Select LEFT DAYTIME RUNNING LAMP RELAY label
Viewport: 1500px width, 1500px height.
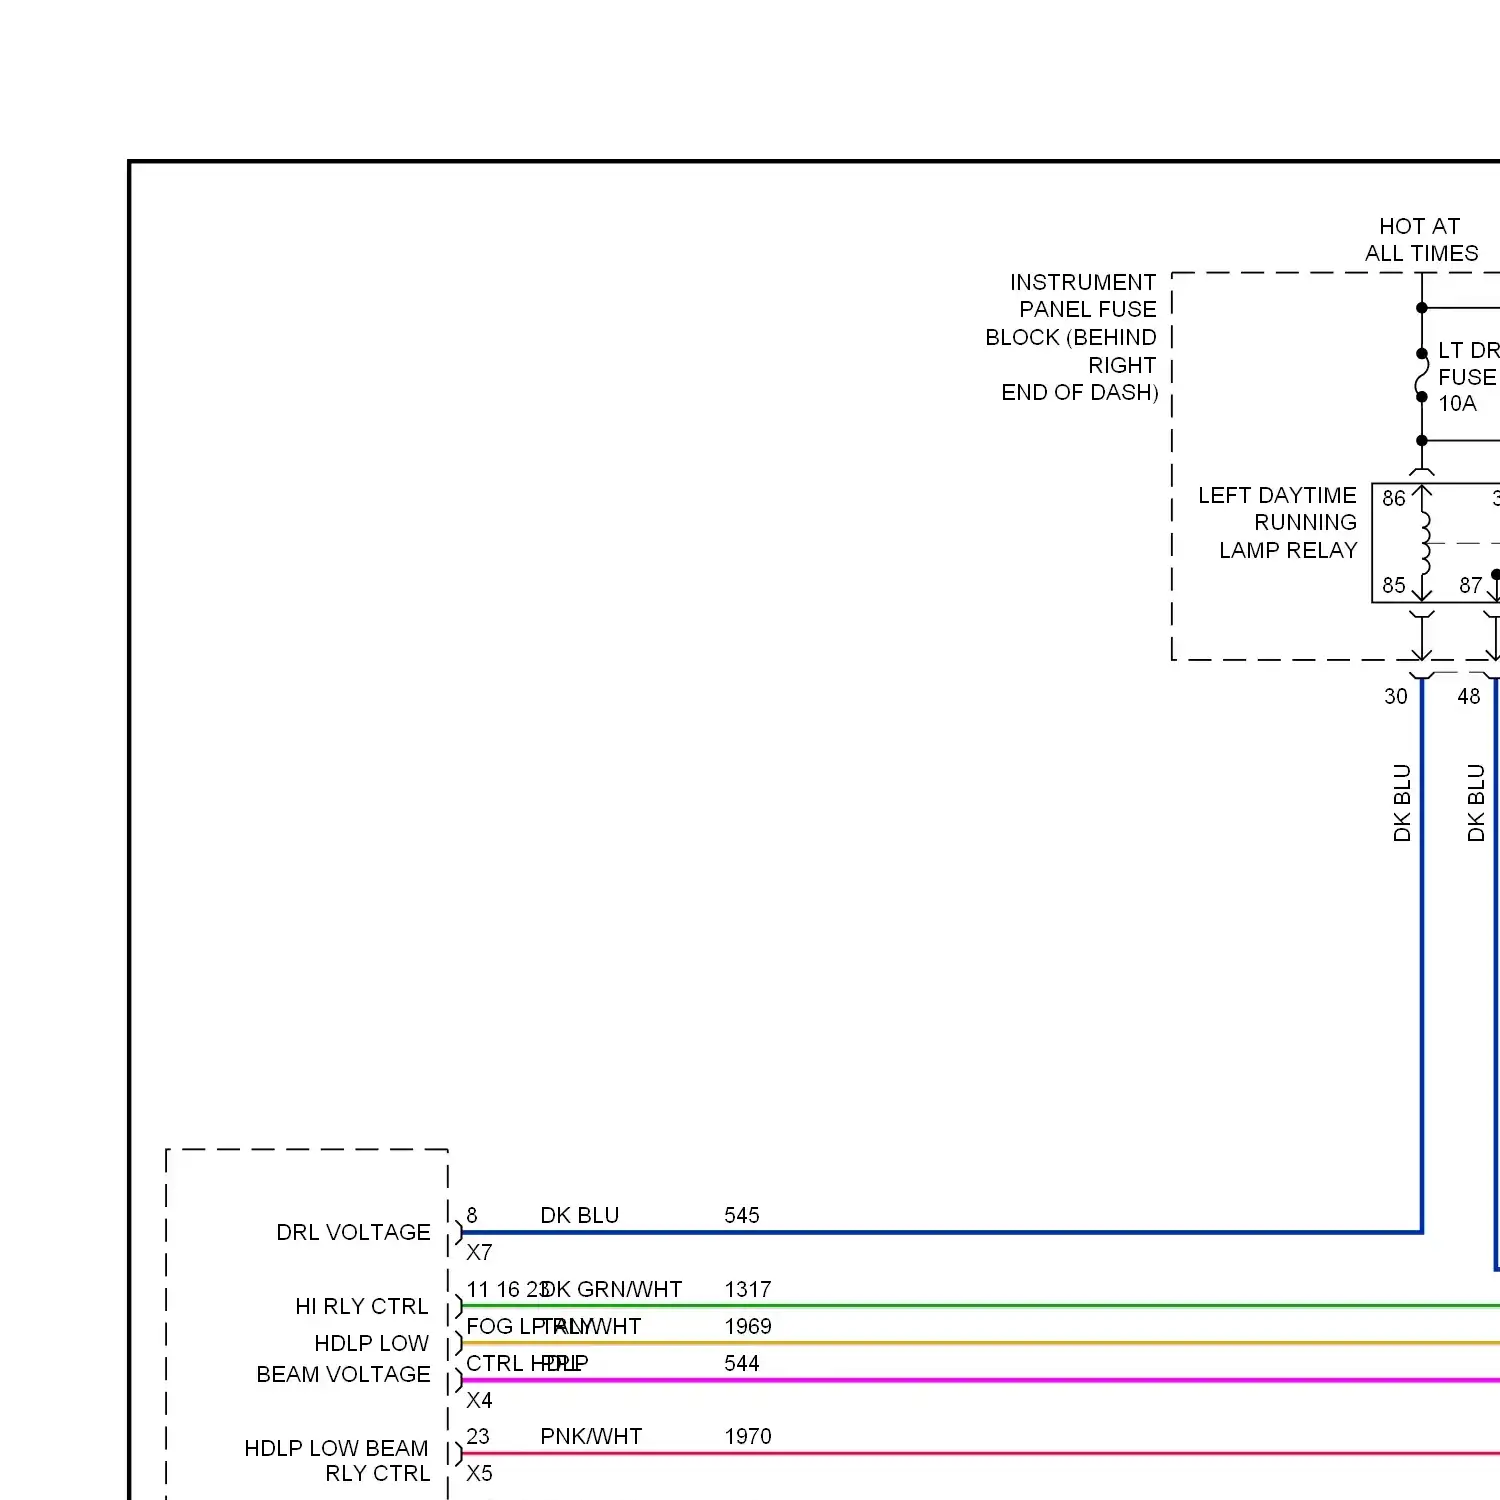click(x=1277, y=522)
